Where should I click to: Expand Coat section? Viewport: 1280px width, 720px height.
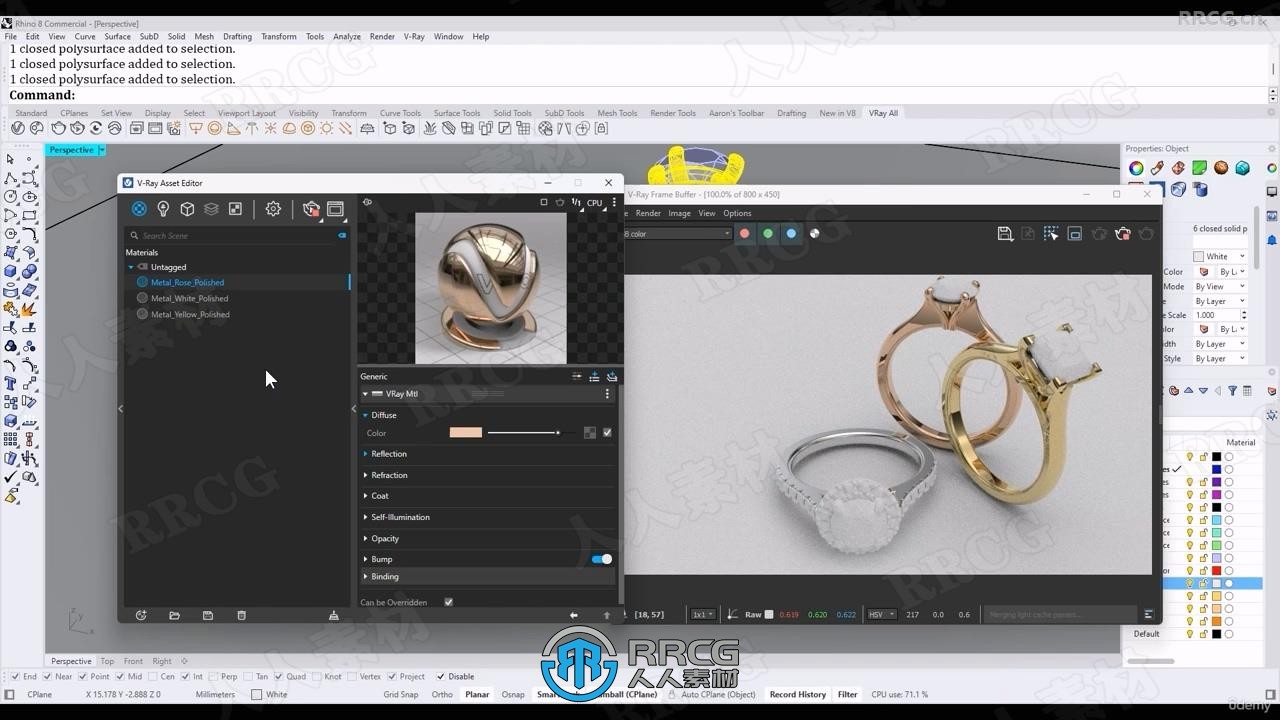coord(365,496)
